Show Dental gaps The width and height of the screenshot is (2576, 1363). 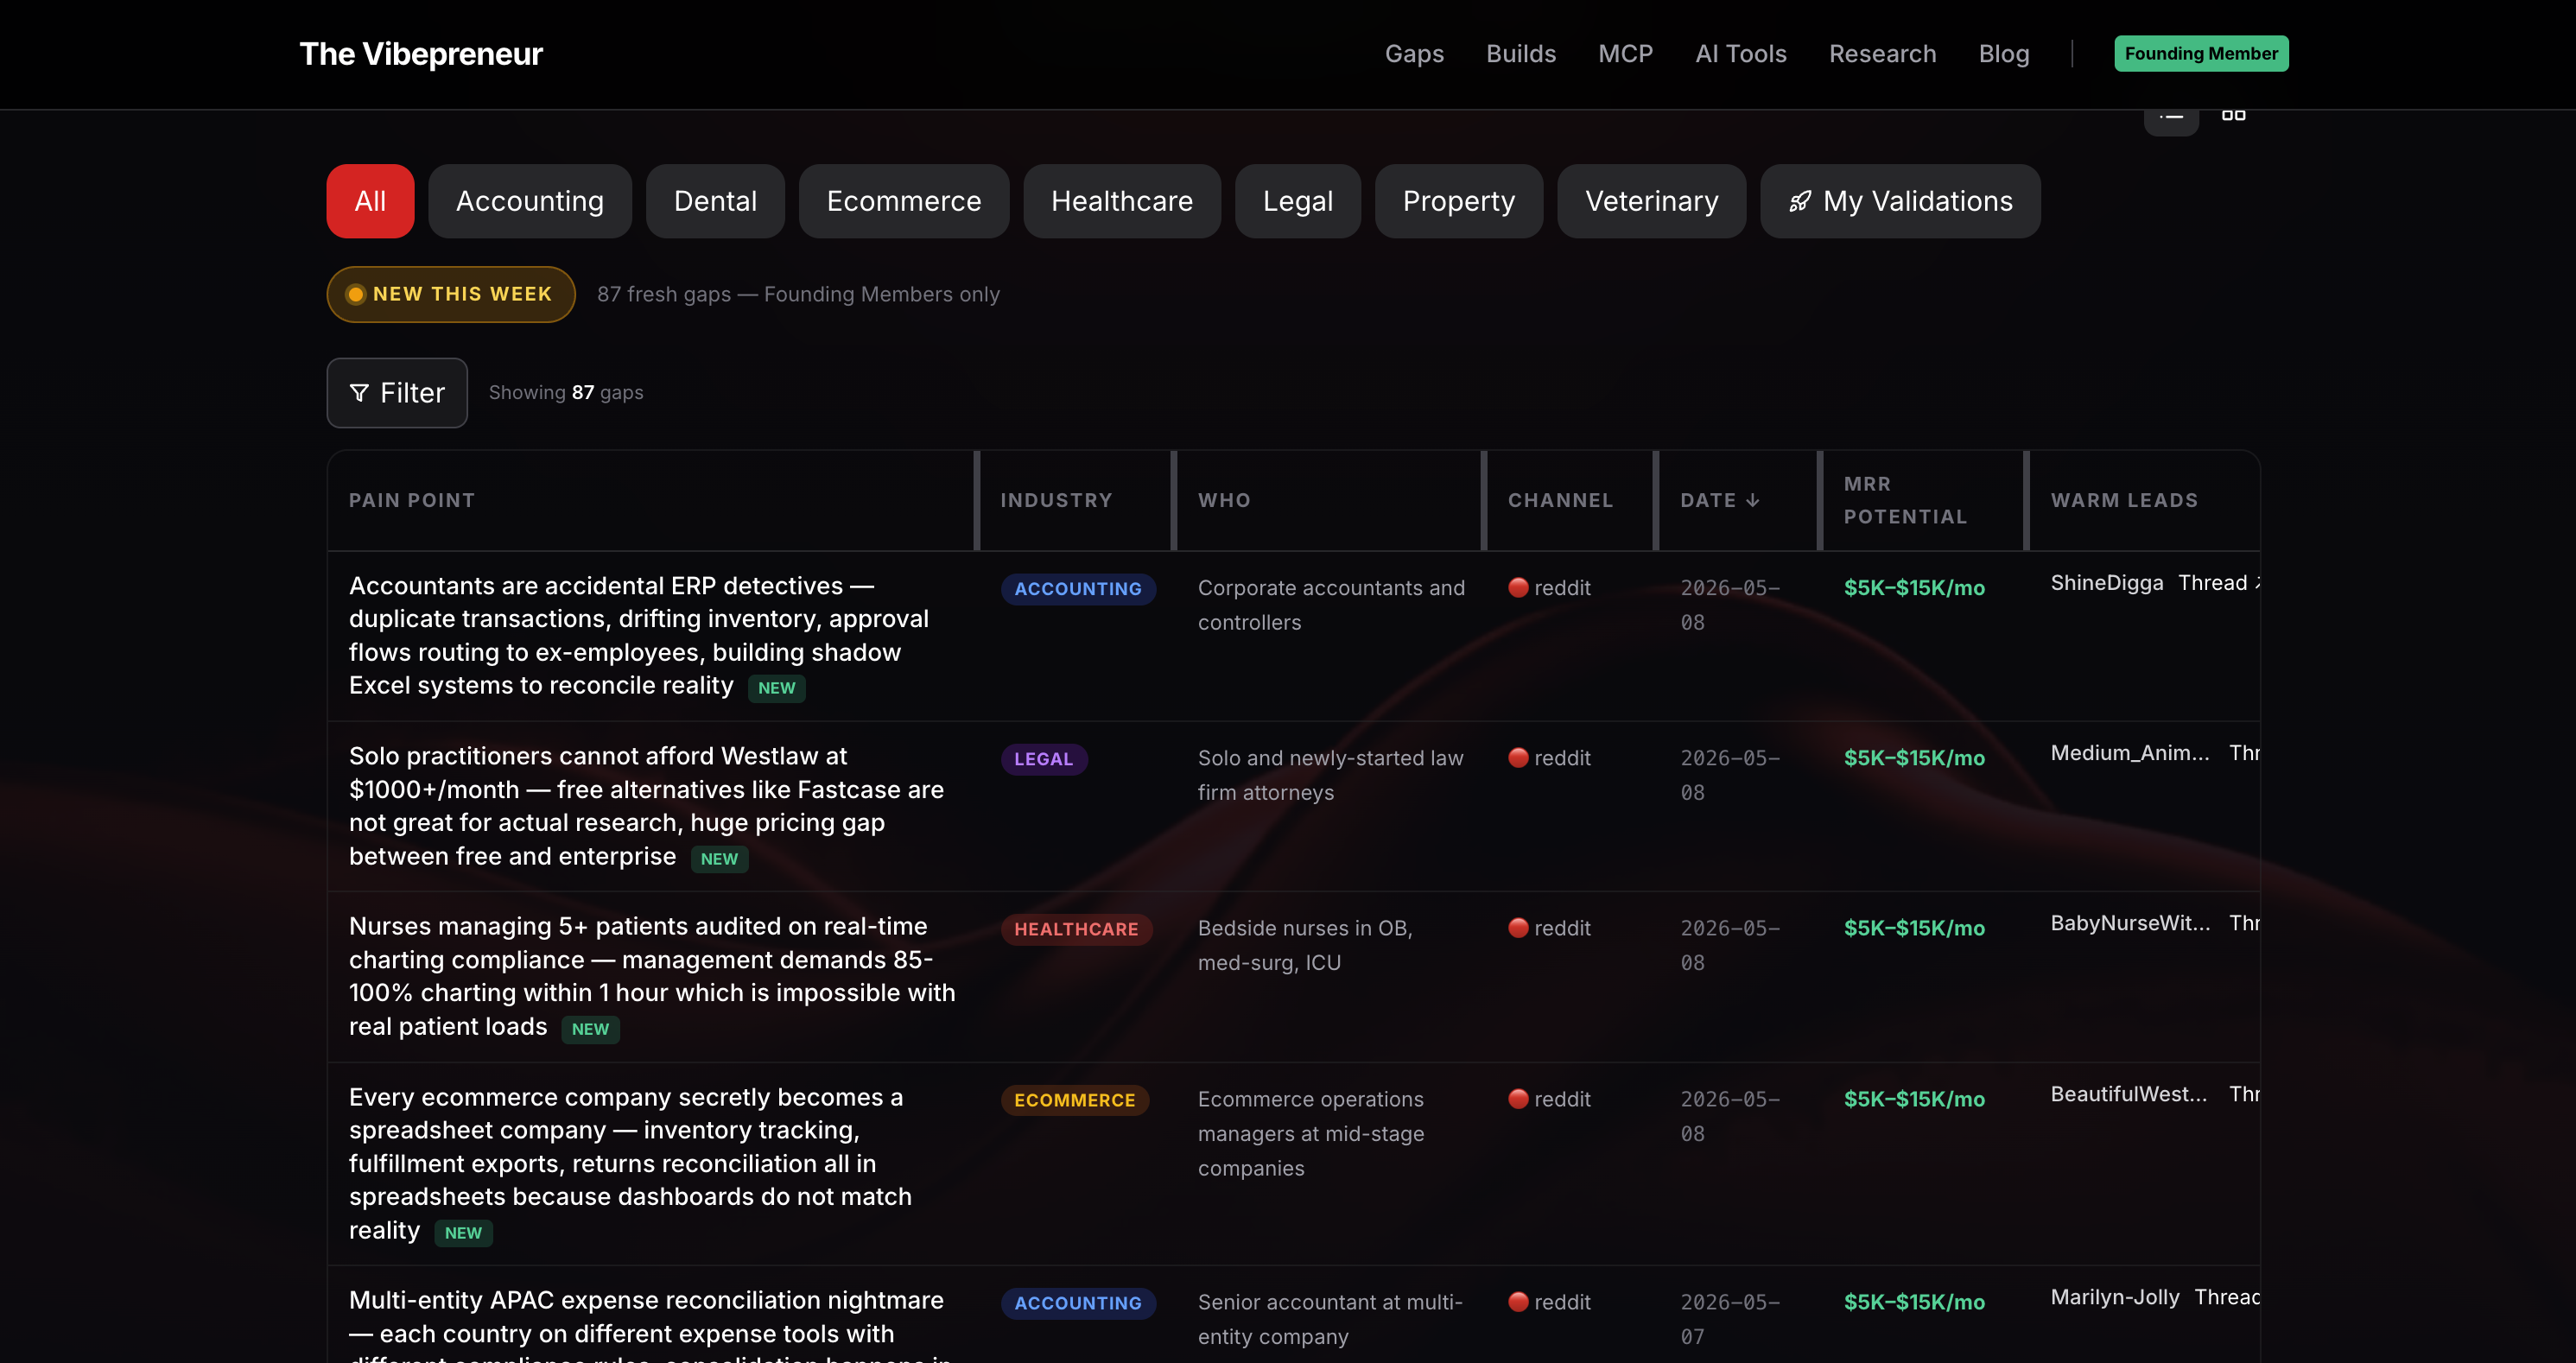point(715,201)
